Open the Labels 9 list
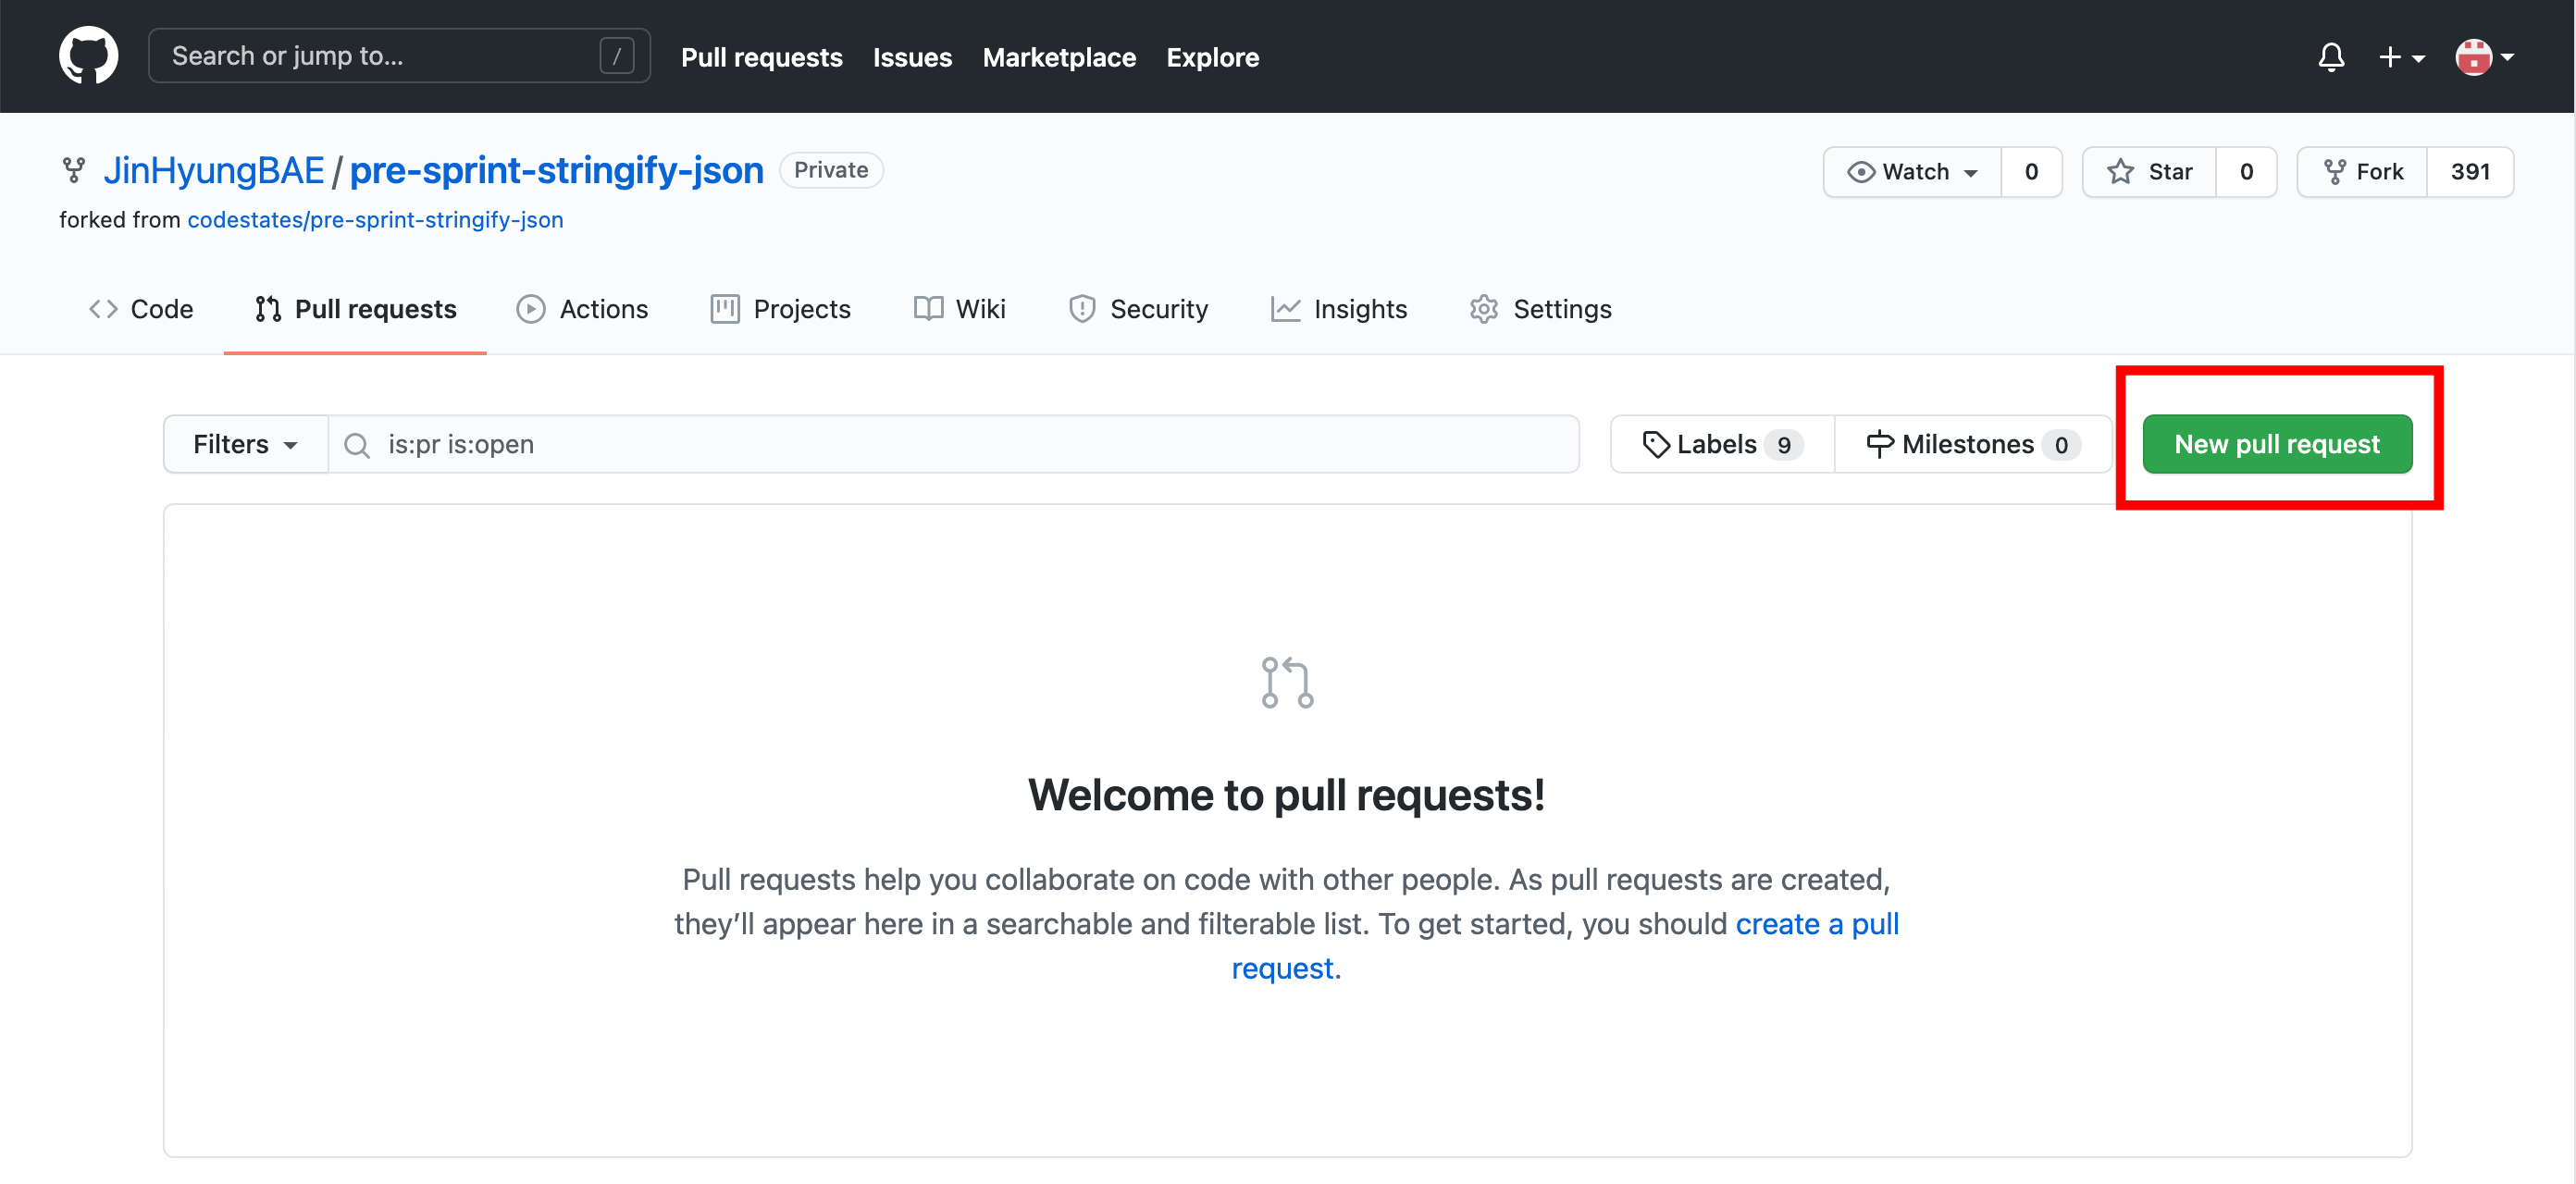This screenshot has width=2576, height=1184. [1722, 444]
